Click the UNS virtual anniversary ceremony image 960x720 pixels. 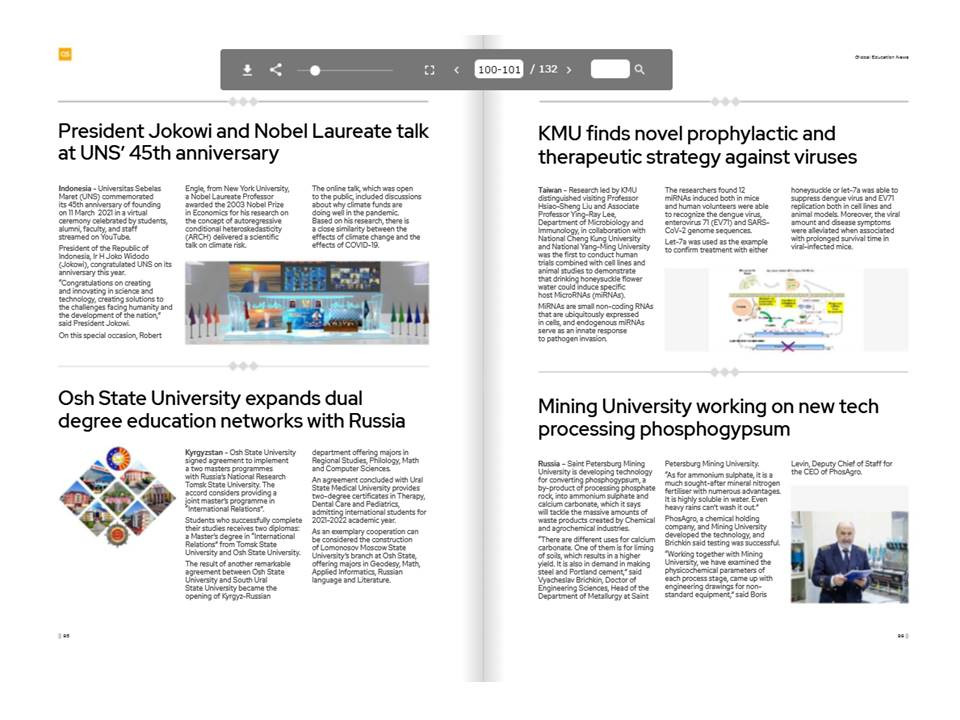pyautogui.click(x=306, y=303)
